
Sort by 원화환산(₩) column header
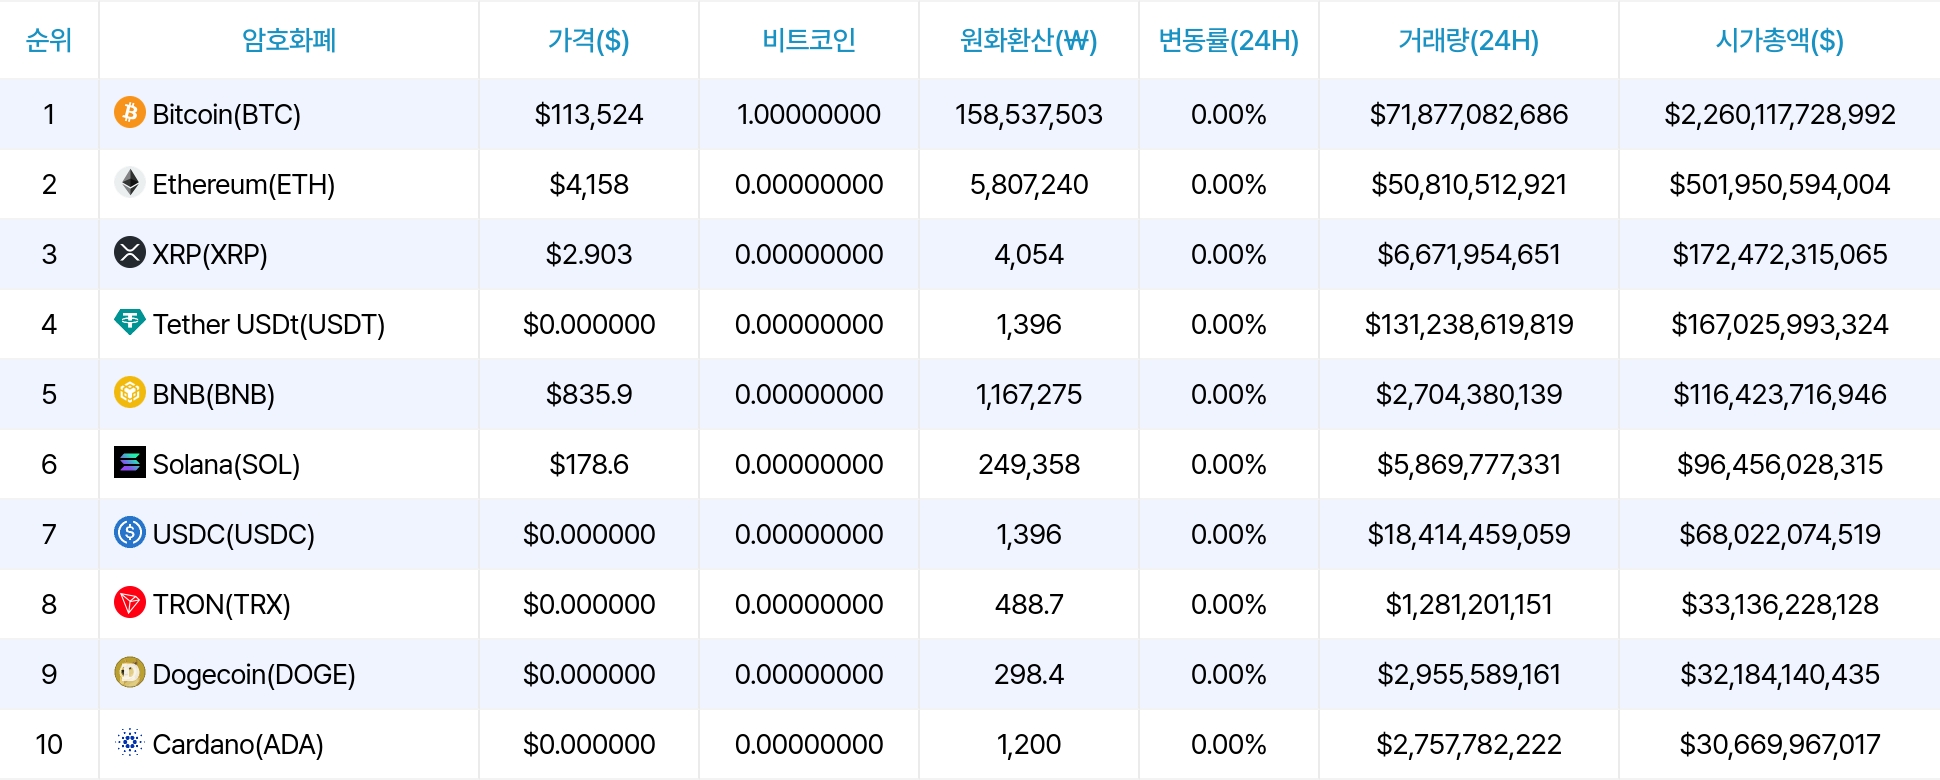point(1029,40)
